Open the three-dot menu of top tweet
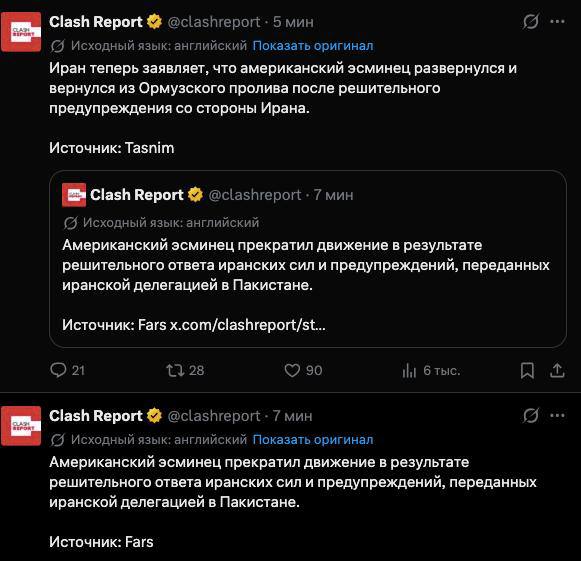Image resolution: width=581 pixels, height=561 pixels. tap(557, 21)
